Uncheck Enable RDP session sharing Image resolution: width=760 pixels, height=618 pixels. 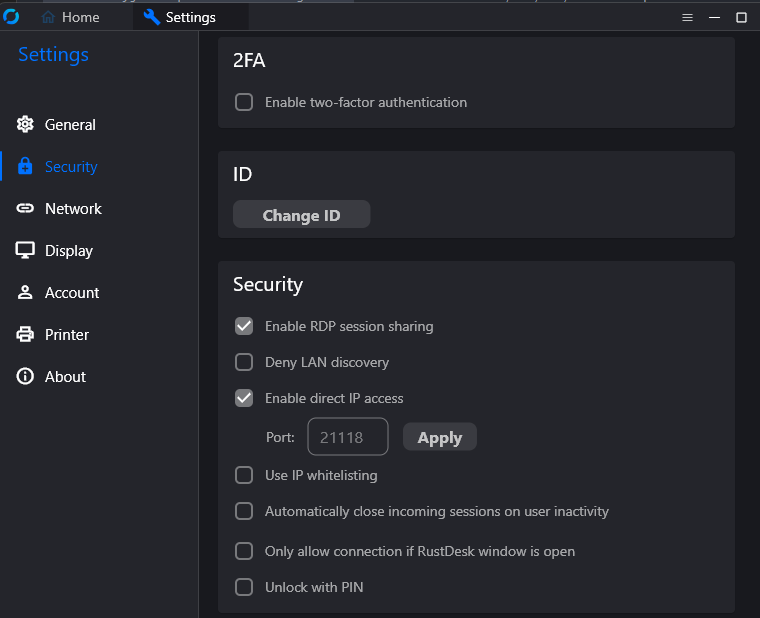tap(244, 326)
